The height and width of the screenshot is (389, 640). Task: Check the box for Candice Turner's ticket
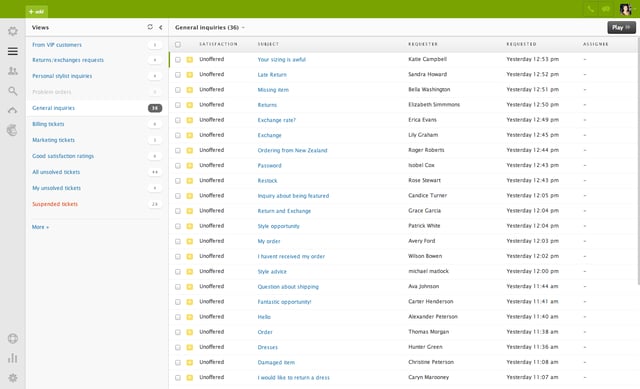click(x=178, y=196)
